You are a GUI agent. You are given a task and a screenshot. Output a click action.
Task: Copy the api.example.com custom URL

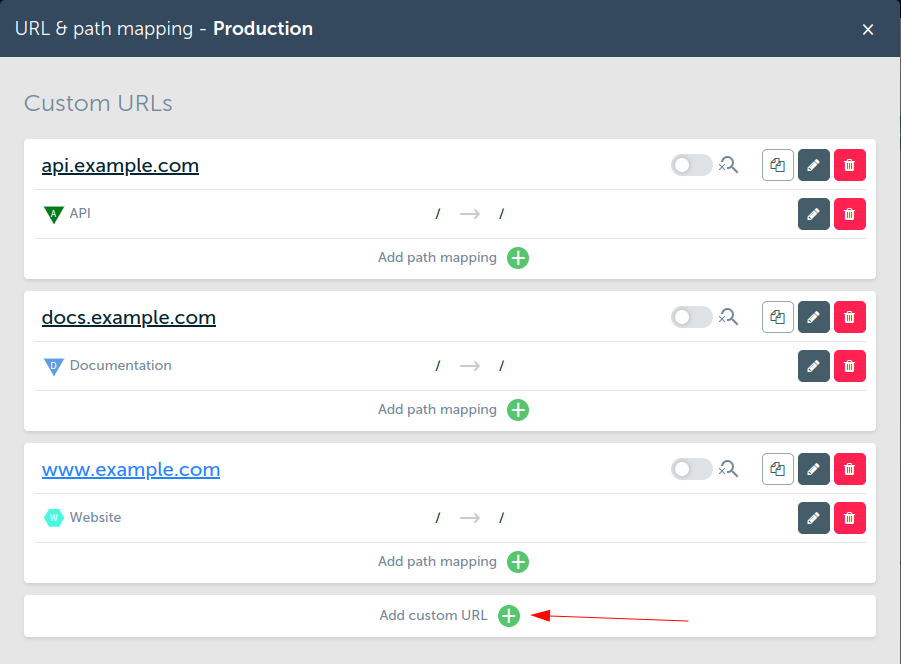click(778, 166)
